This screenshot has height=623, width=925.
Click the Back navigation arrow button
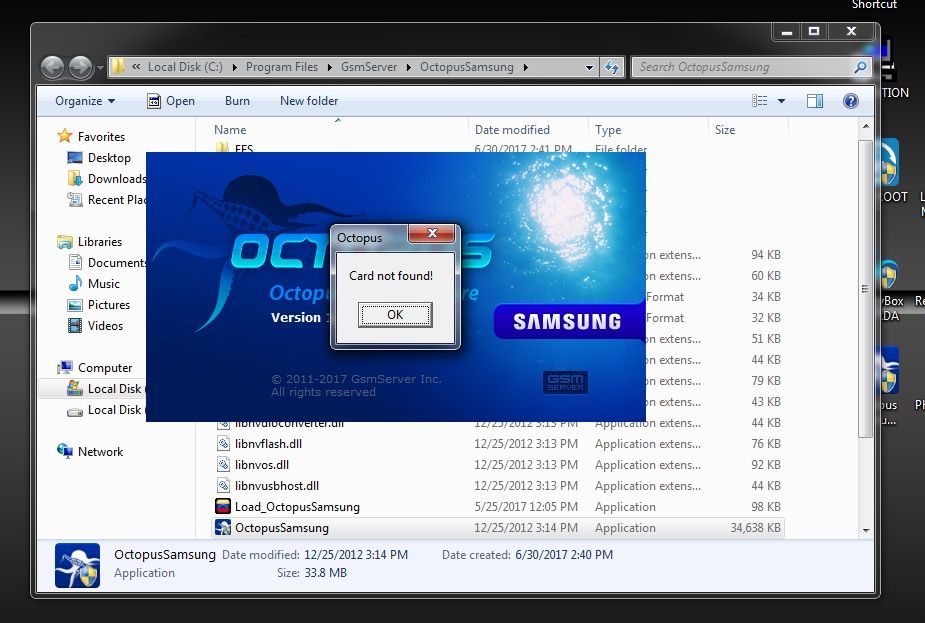point(53,68)
